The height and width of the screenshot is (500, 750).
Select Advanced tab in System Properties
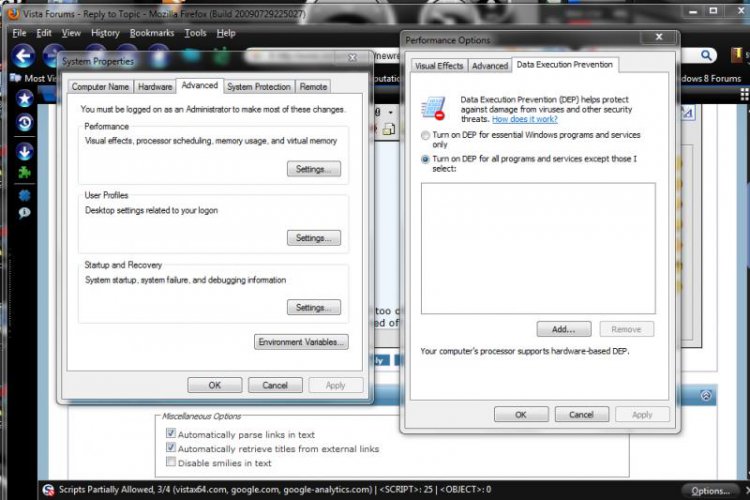pos(199,85)
